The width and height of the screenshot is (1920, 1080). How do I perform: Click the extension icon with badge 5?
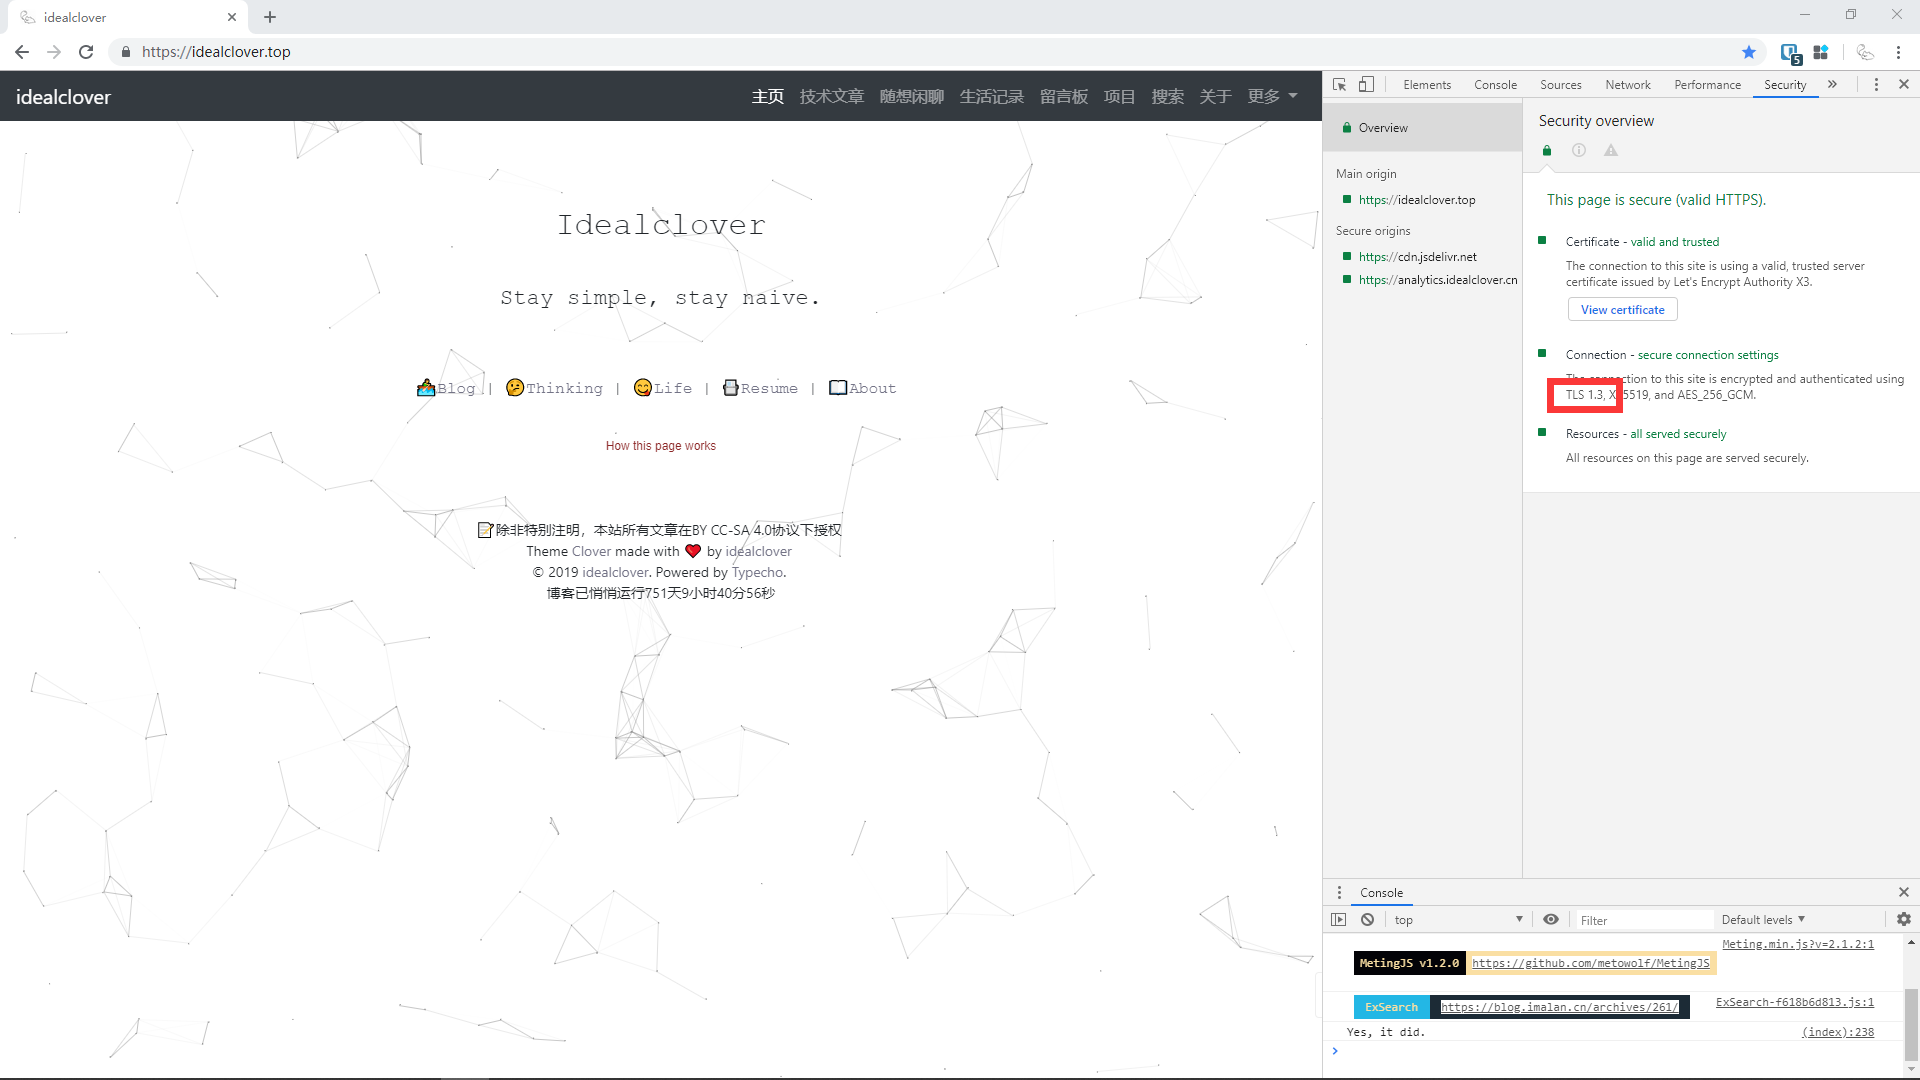click(x=1790, y=53)
